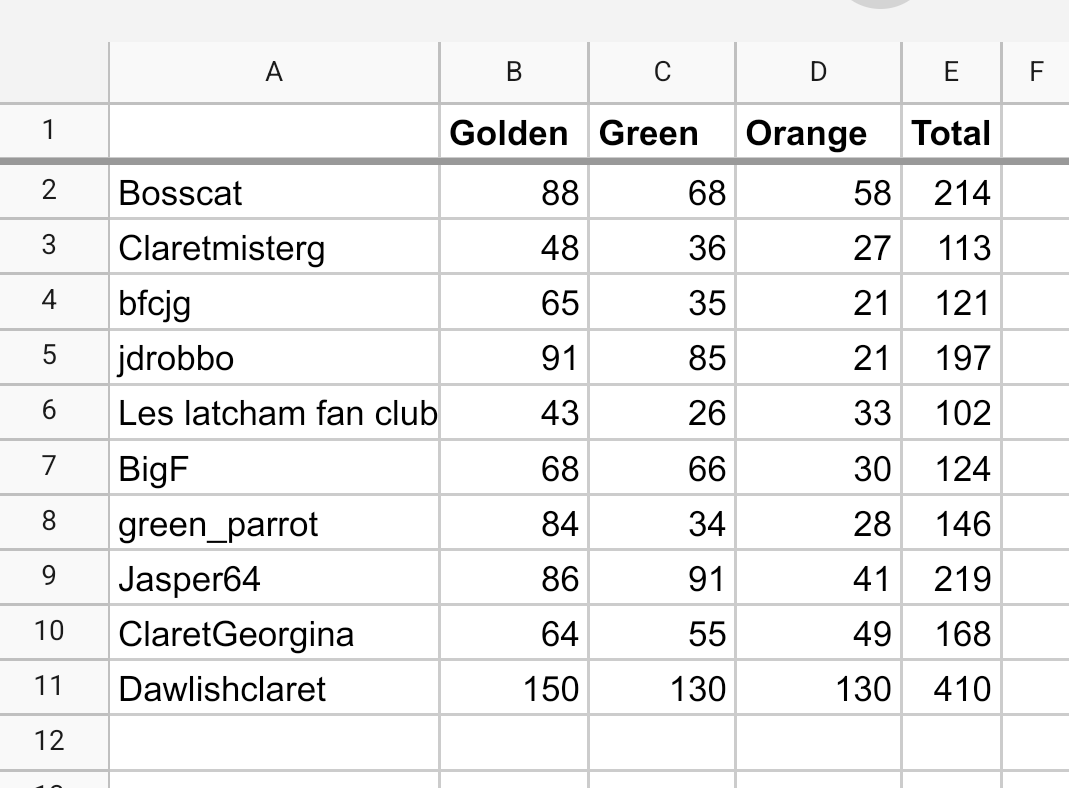Click the Orange header cell
Viewport: 1069px width, 788px height.
pyautogui.click(x=818, y=133)
